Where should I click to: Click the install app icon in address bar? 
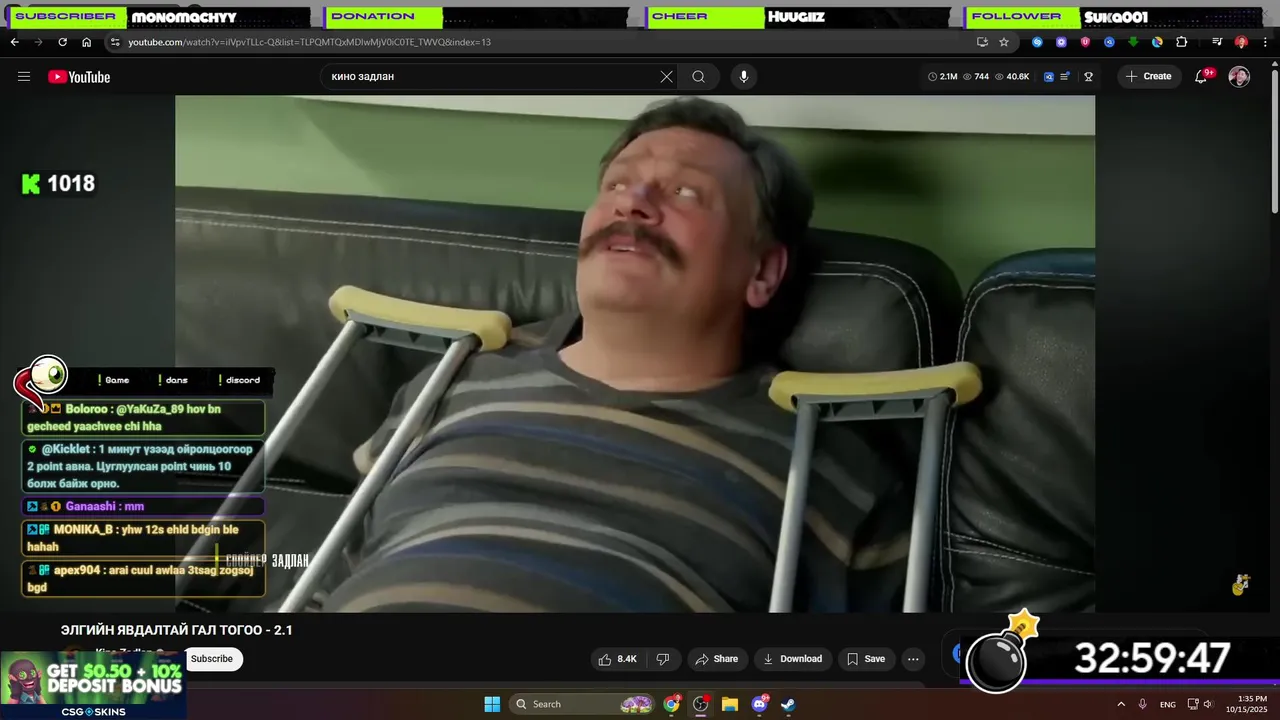[982, 42]
